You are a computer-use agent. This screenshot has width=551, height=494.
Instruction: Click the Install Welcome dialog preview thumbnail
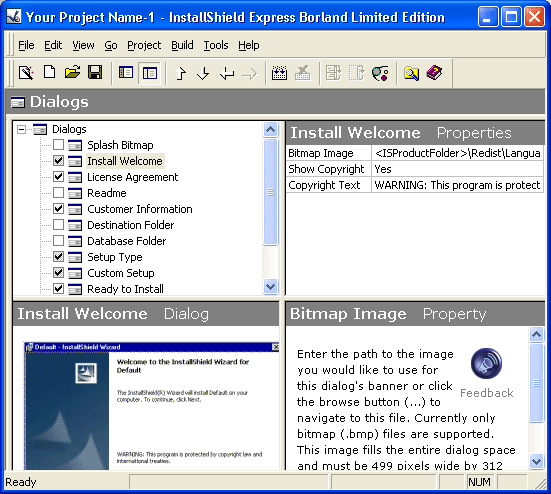[151, 406]
